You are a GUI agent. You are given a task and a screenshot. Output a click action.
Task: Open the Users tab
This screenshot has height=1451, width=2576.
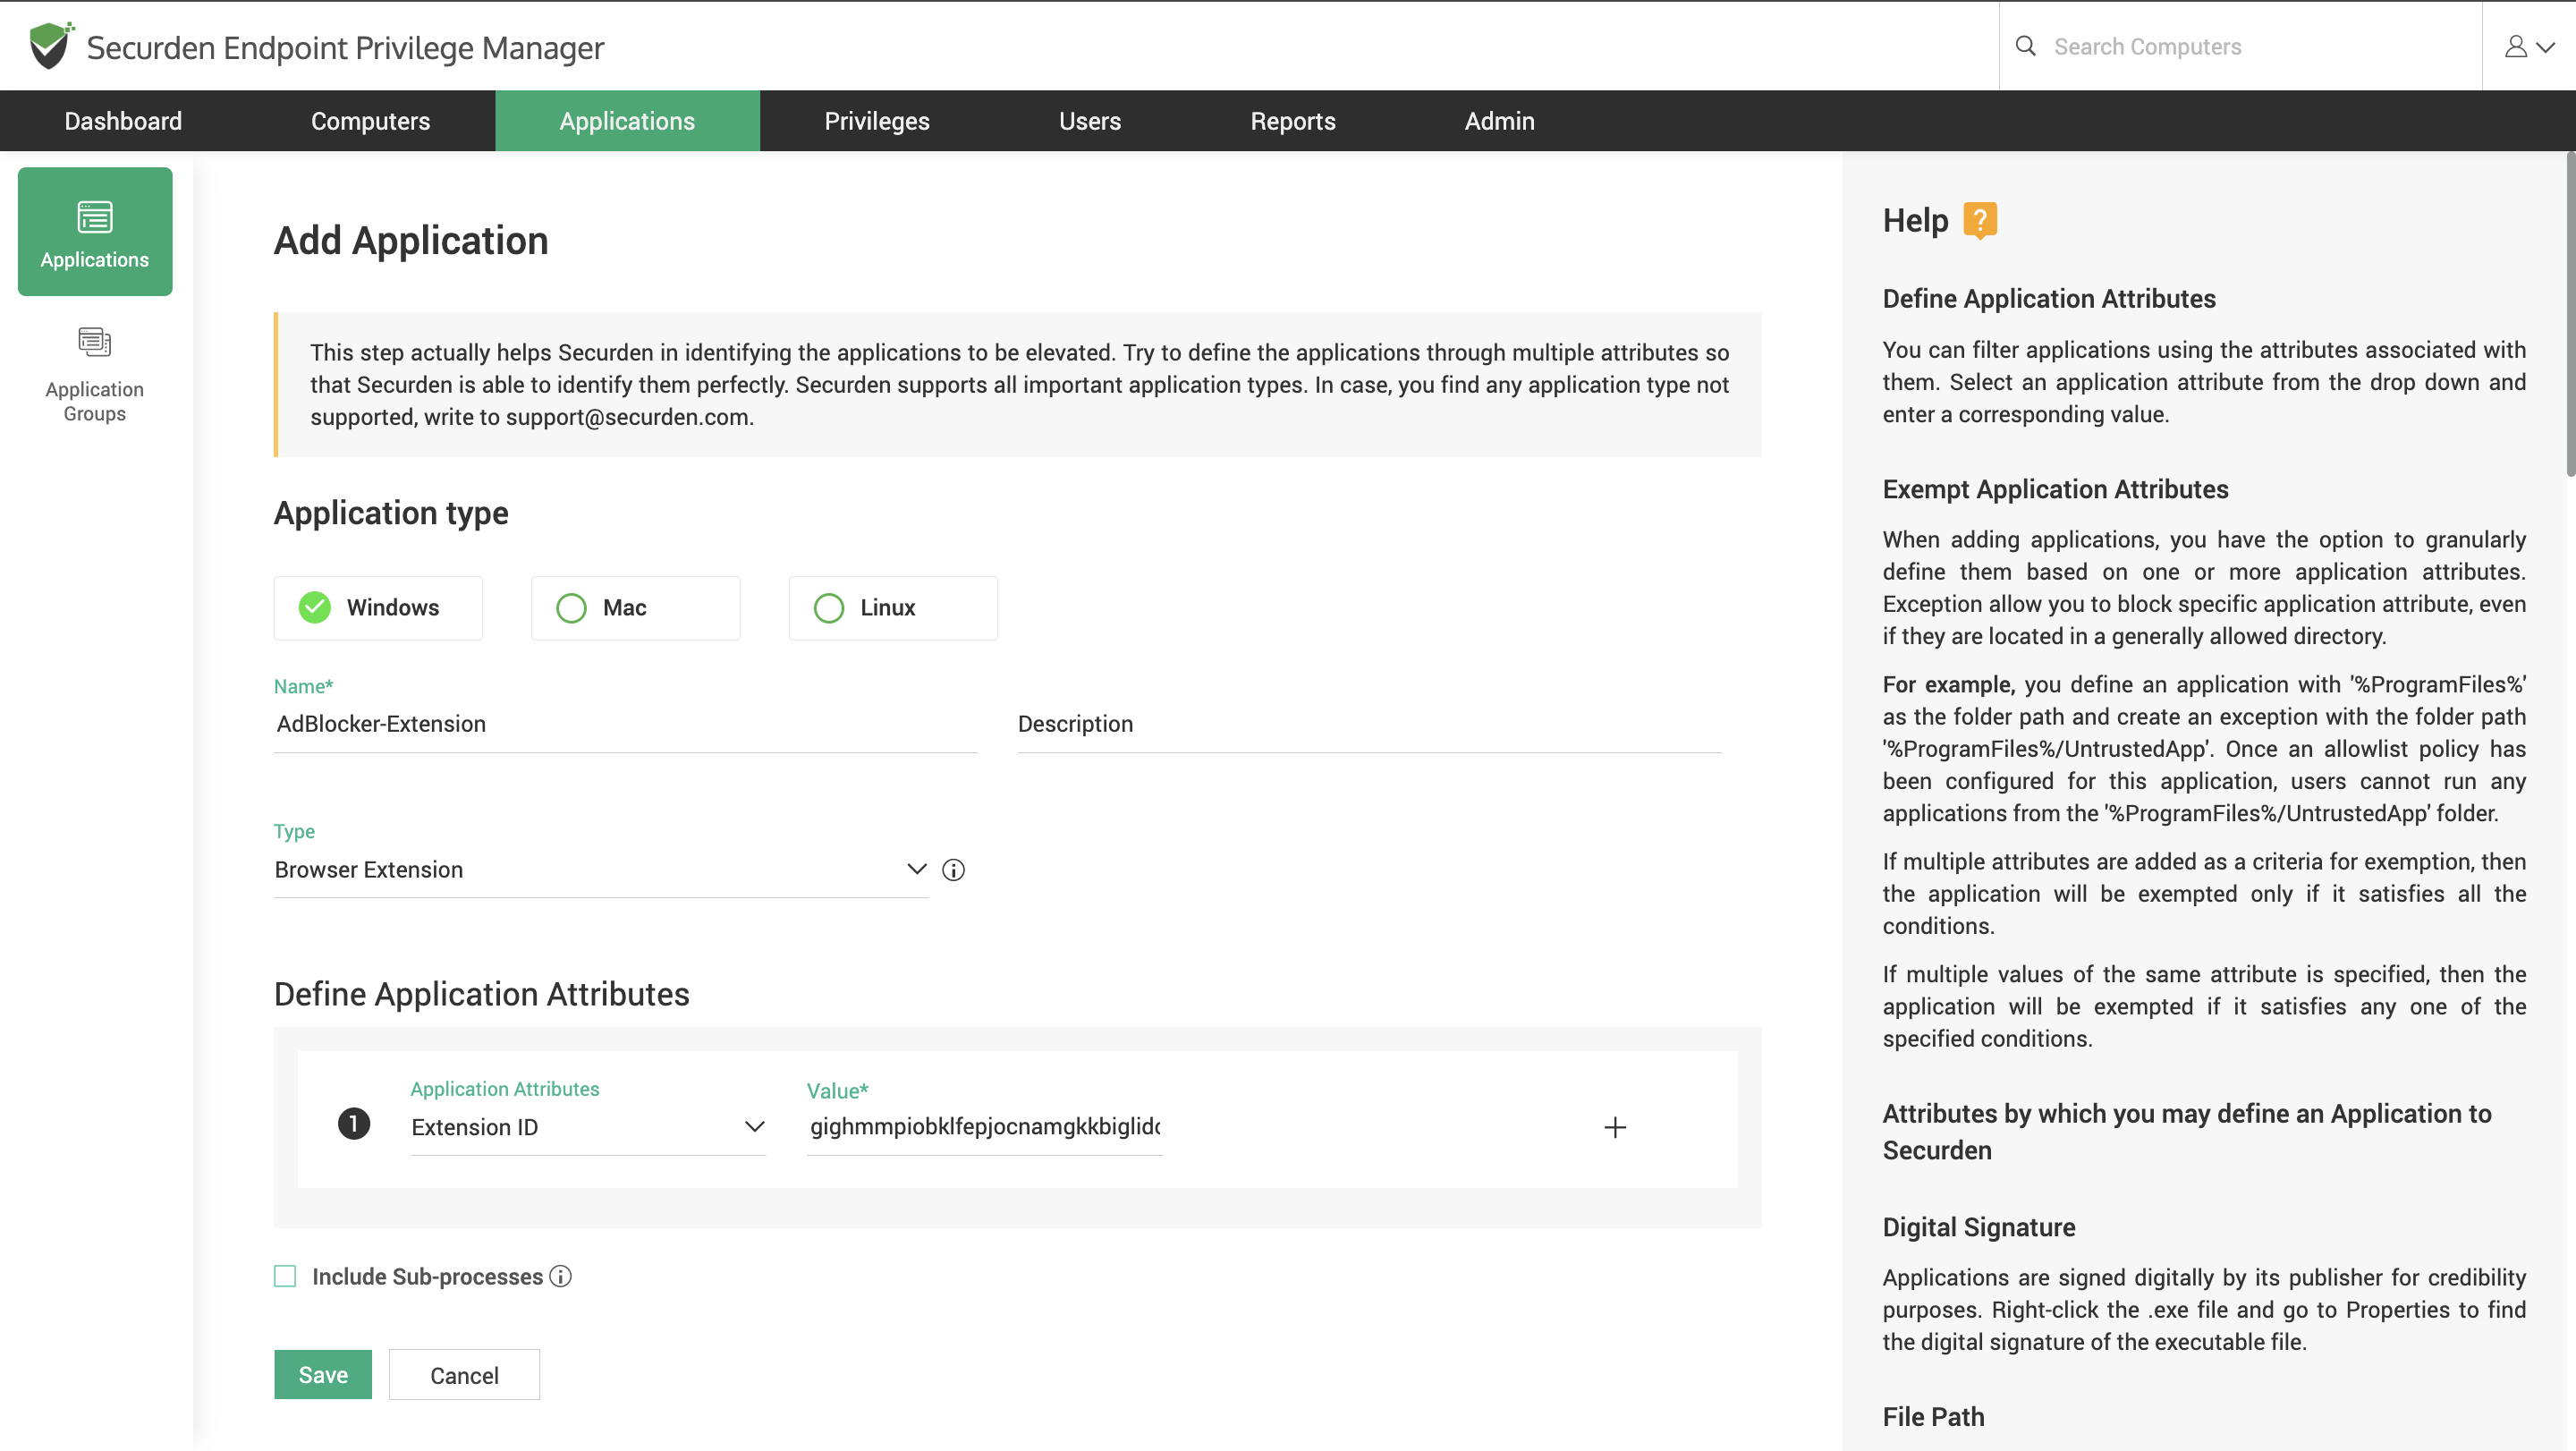point(1090,121)
